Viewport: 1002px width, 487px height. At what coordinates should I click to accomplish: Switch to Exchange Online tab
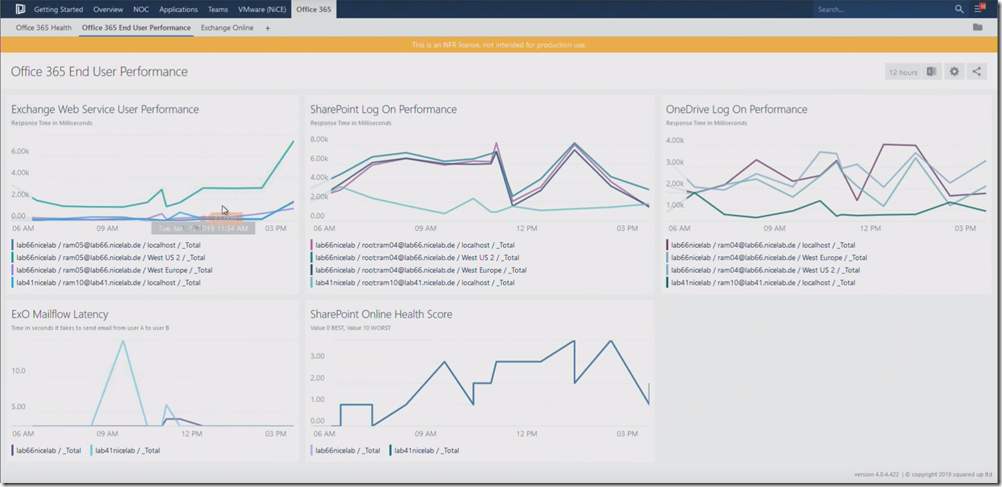point(227,28)
